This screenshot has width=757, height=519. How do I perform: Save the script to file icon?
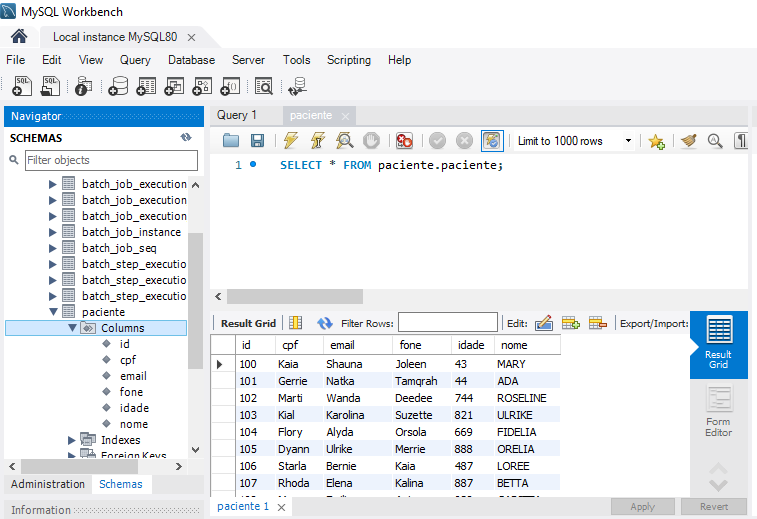click(257, 140)
